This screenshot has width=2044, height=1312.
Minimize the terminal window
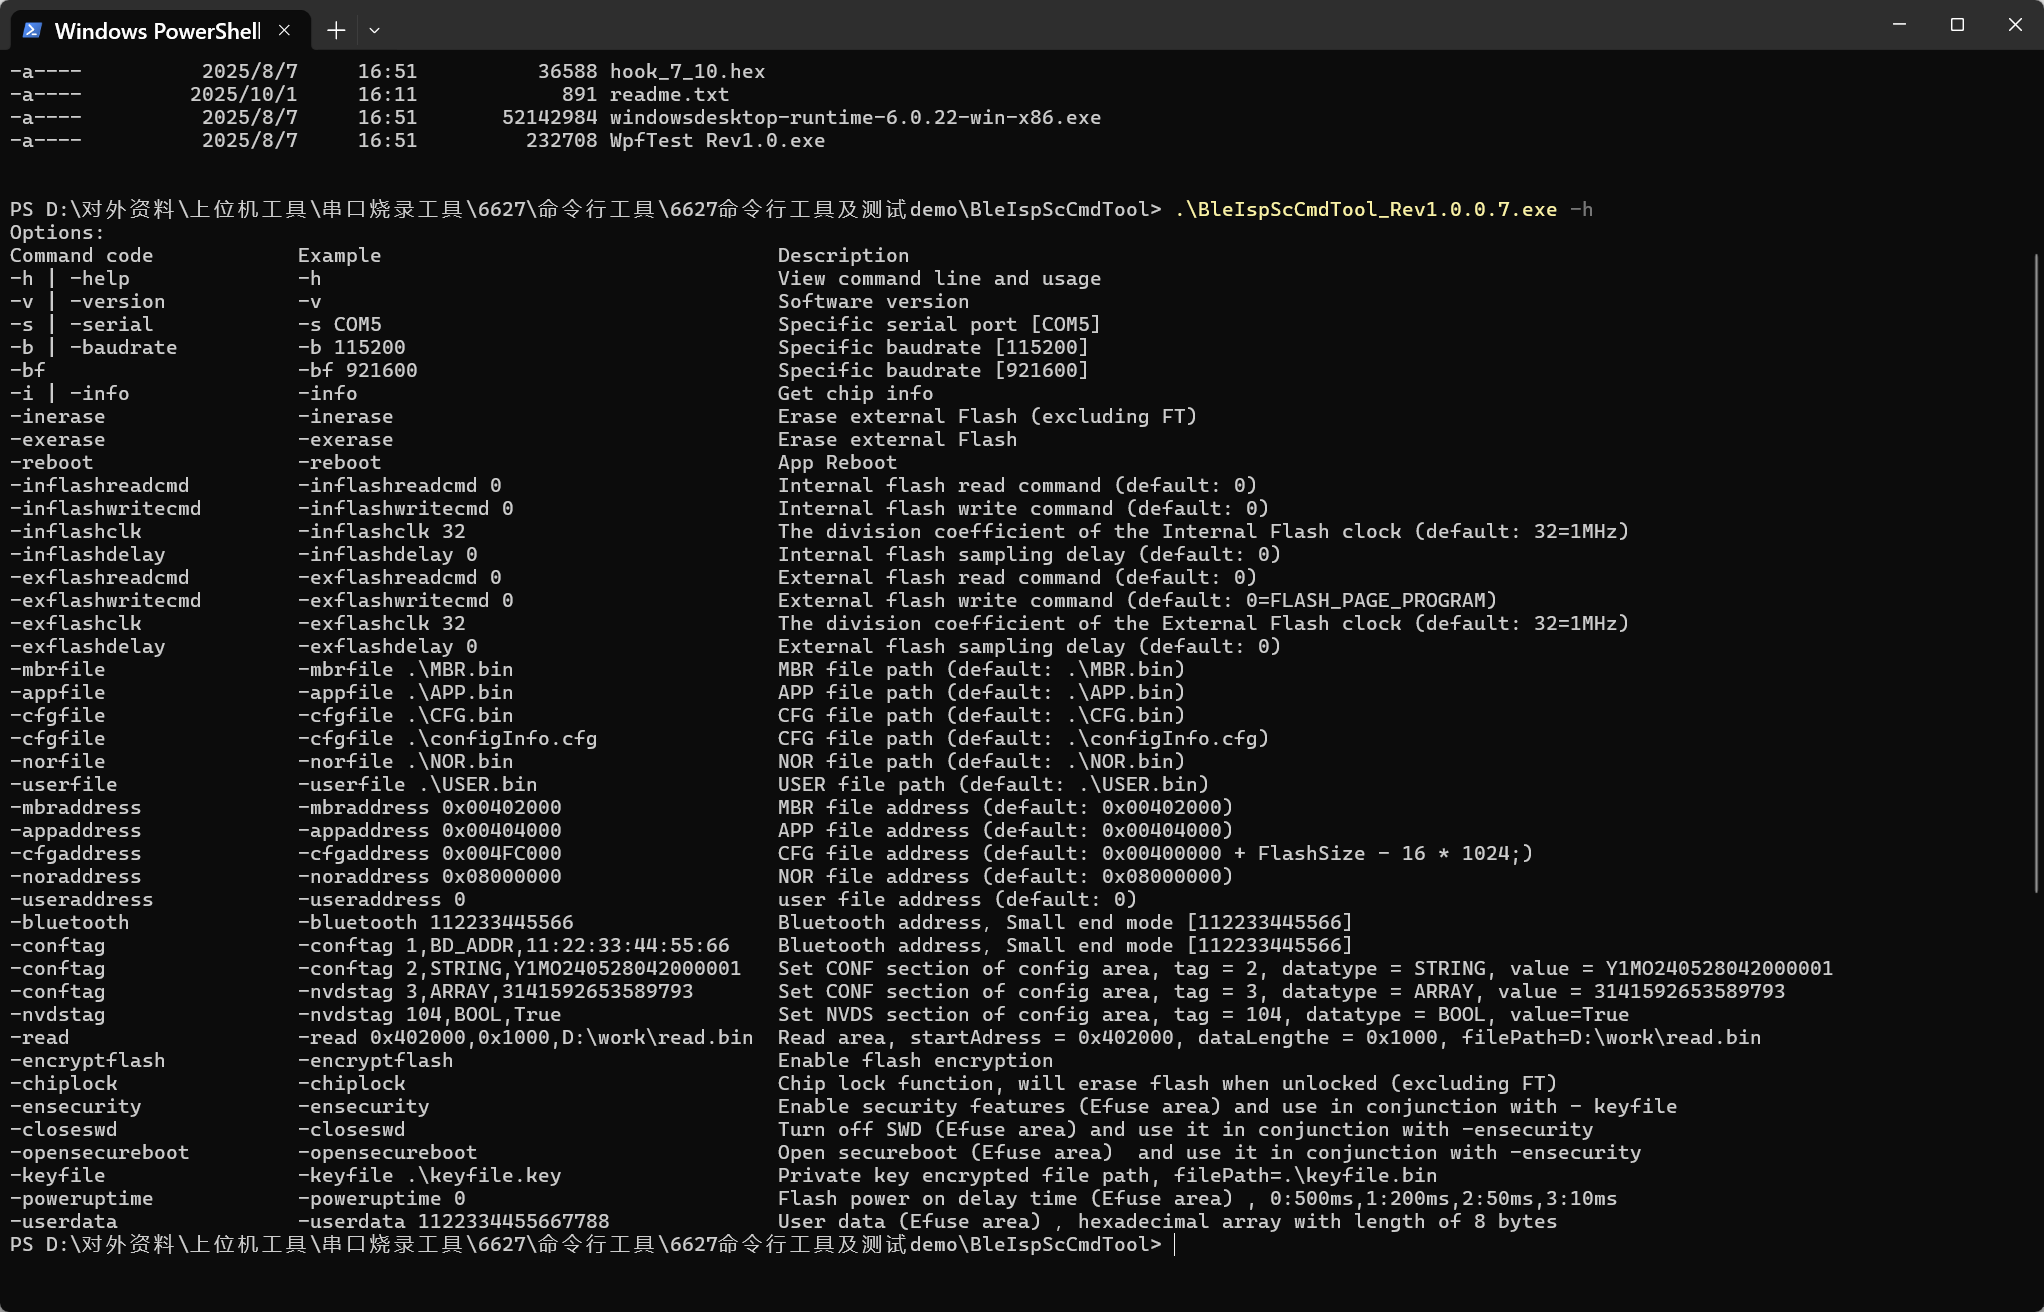point(1899,25)
